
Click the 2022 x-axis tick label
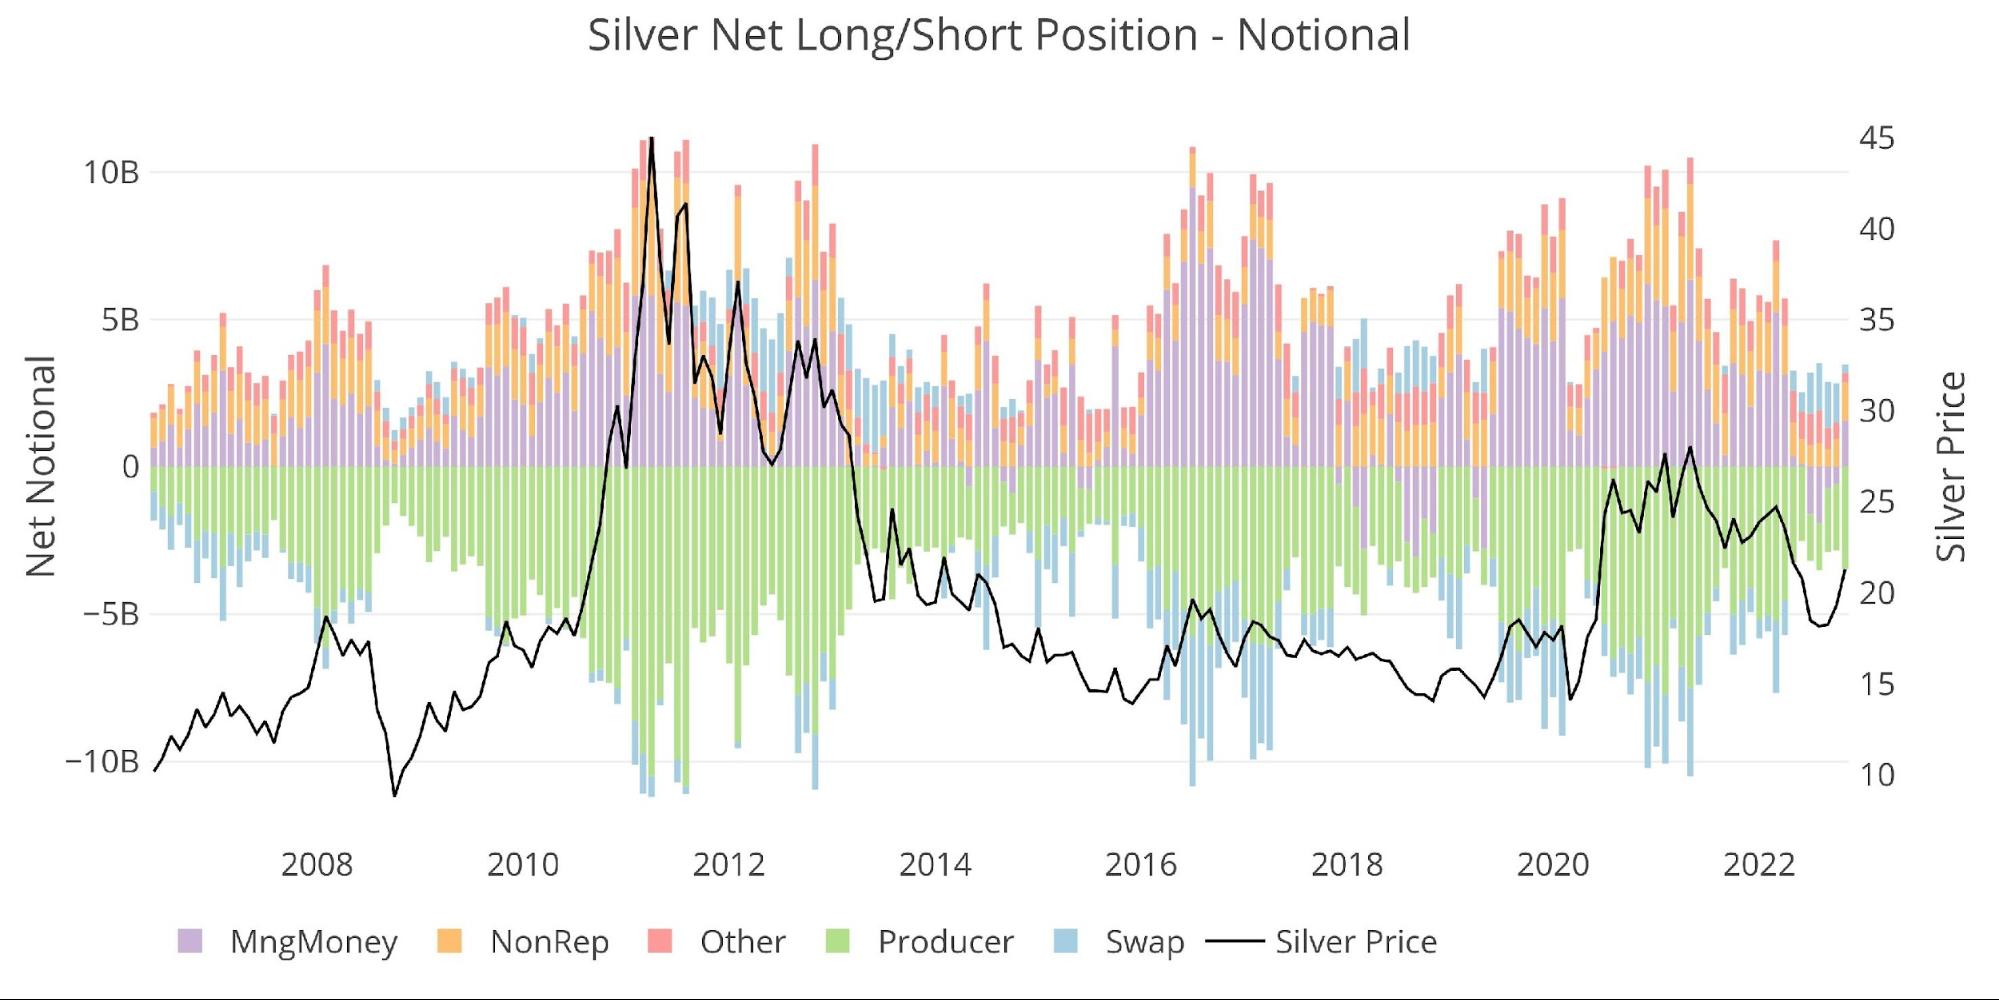point(1758,864)
